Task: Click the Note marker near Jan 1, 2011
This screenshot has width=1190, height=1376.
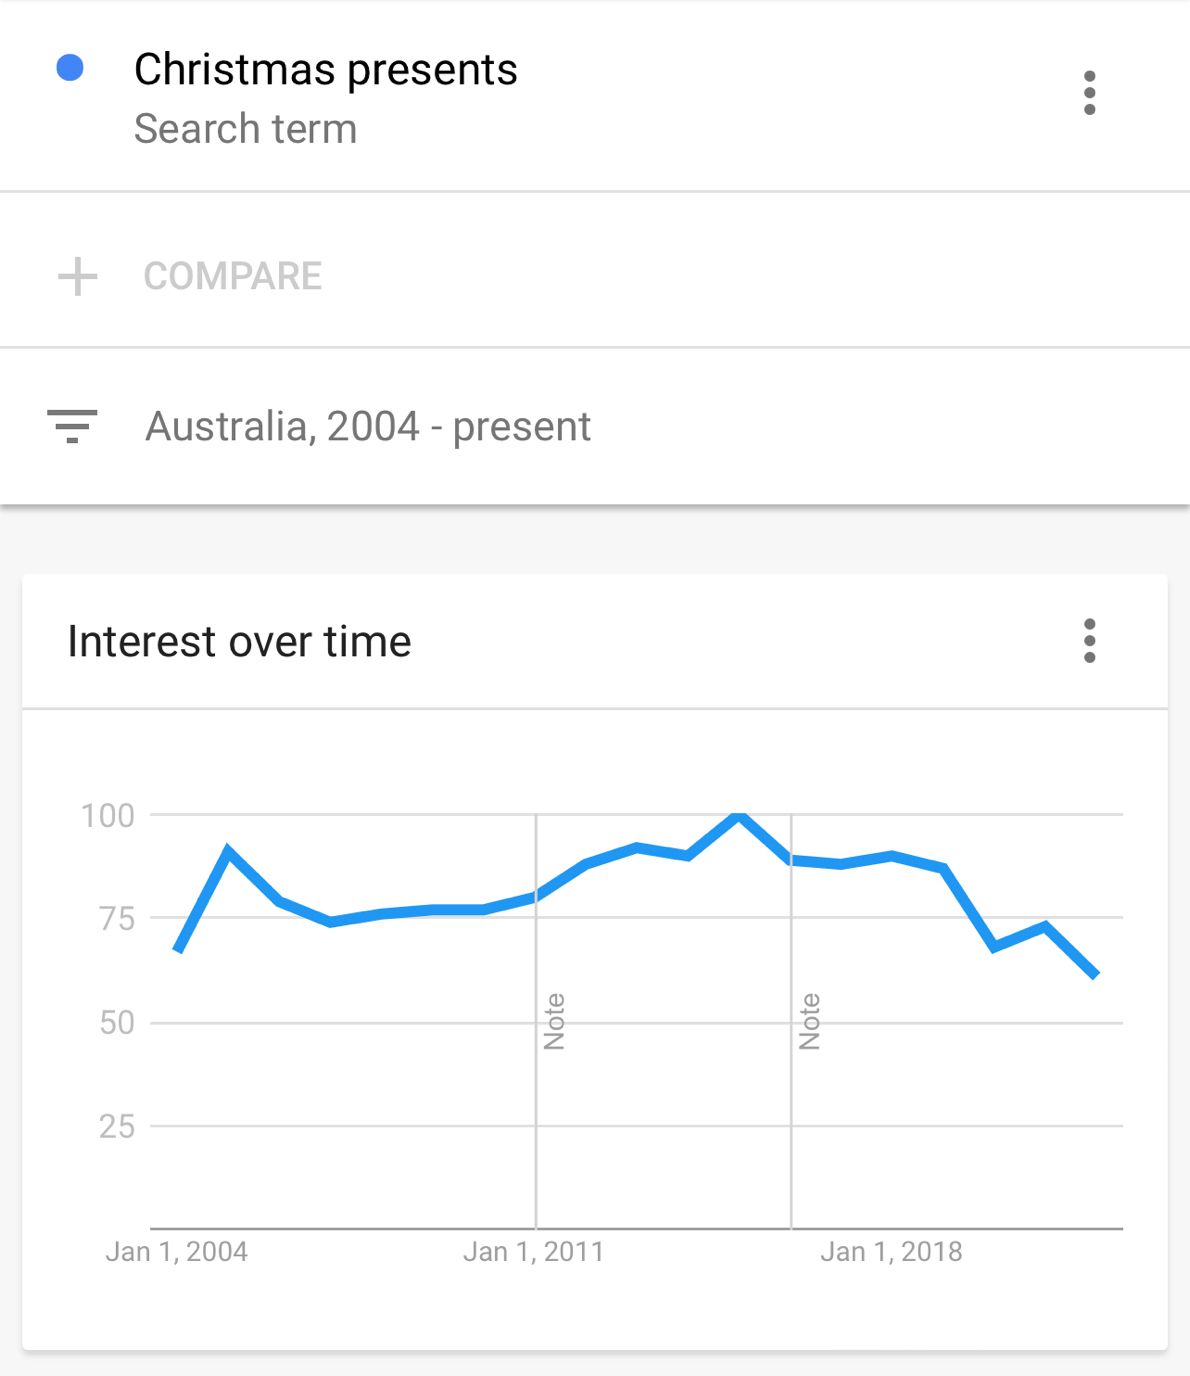Action: coord(554,1021)
